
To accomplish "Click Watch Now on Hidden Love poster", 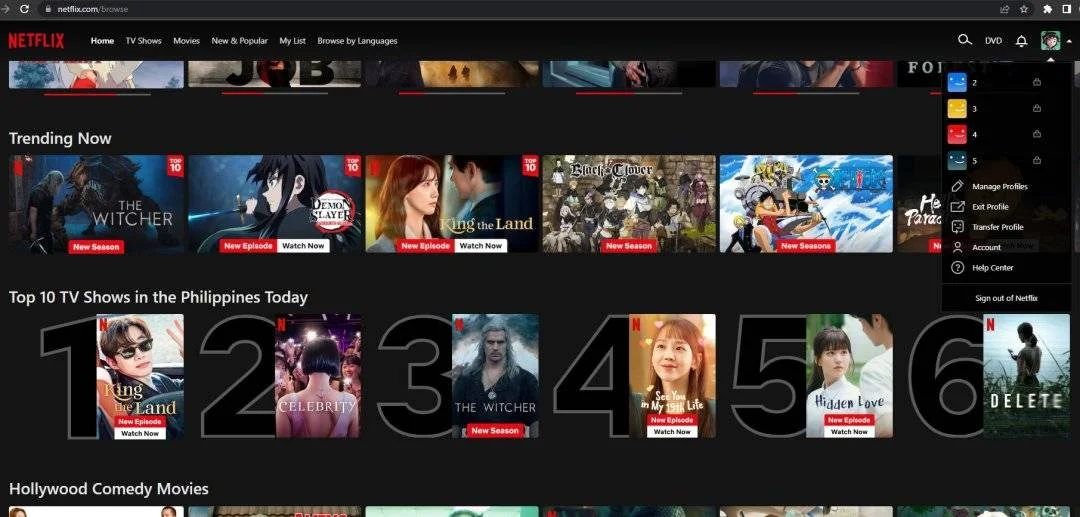I will 849,432.
